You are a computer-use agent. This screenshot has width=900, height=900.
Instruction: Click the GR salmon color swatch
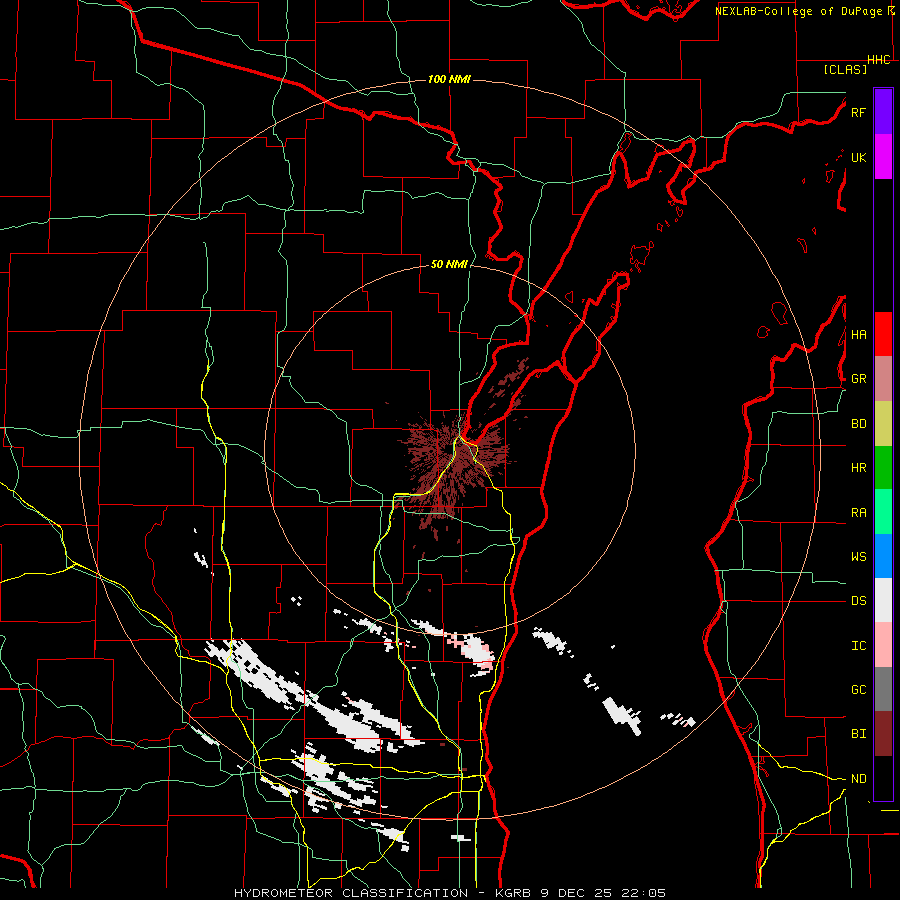[883, 378]
